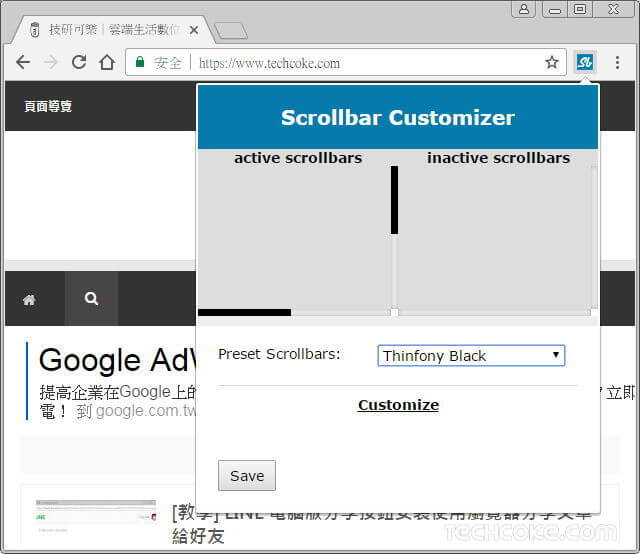Click the Scrollbar Customizer title
The image size is (640, 554).
click(398, 118)
